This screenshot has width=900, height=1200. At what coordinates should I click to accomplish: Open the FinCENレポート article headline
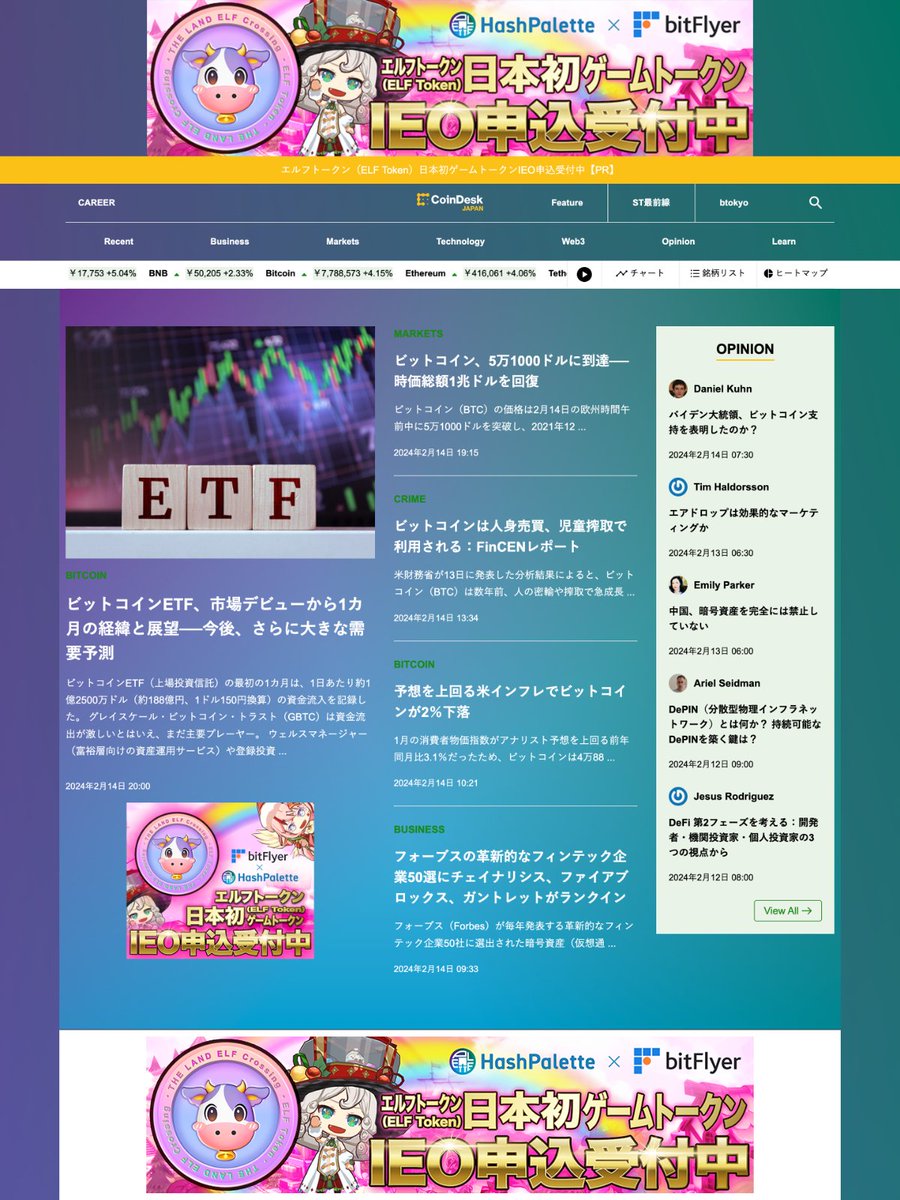[510, 536]
